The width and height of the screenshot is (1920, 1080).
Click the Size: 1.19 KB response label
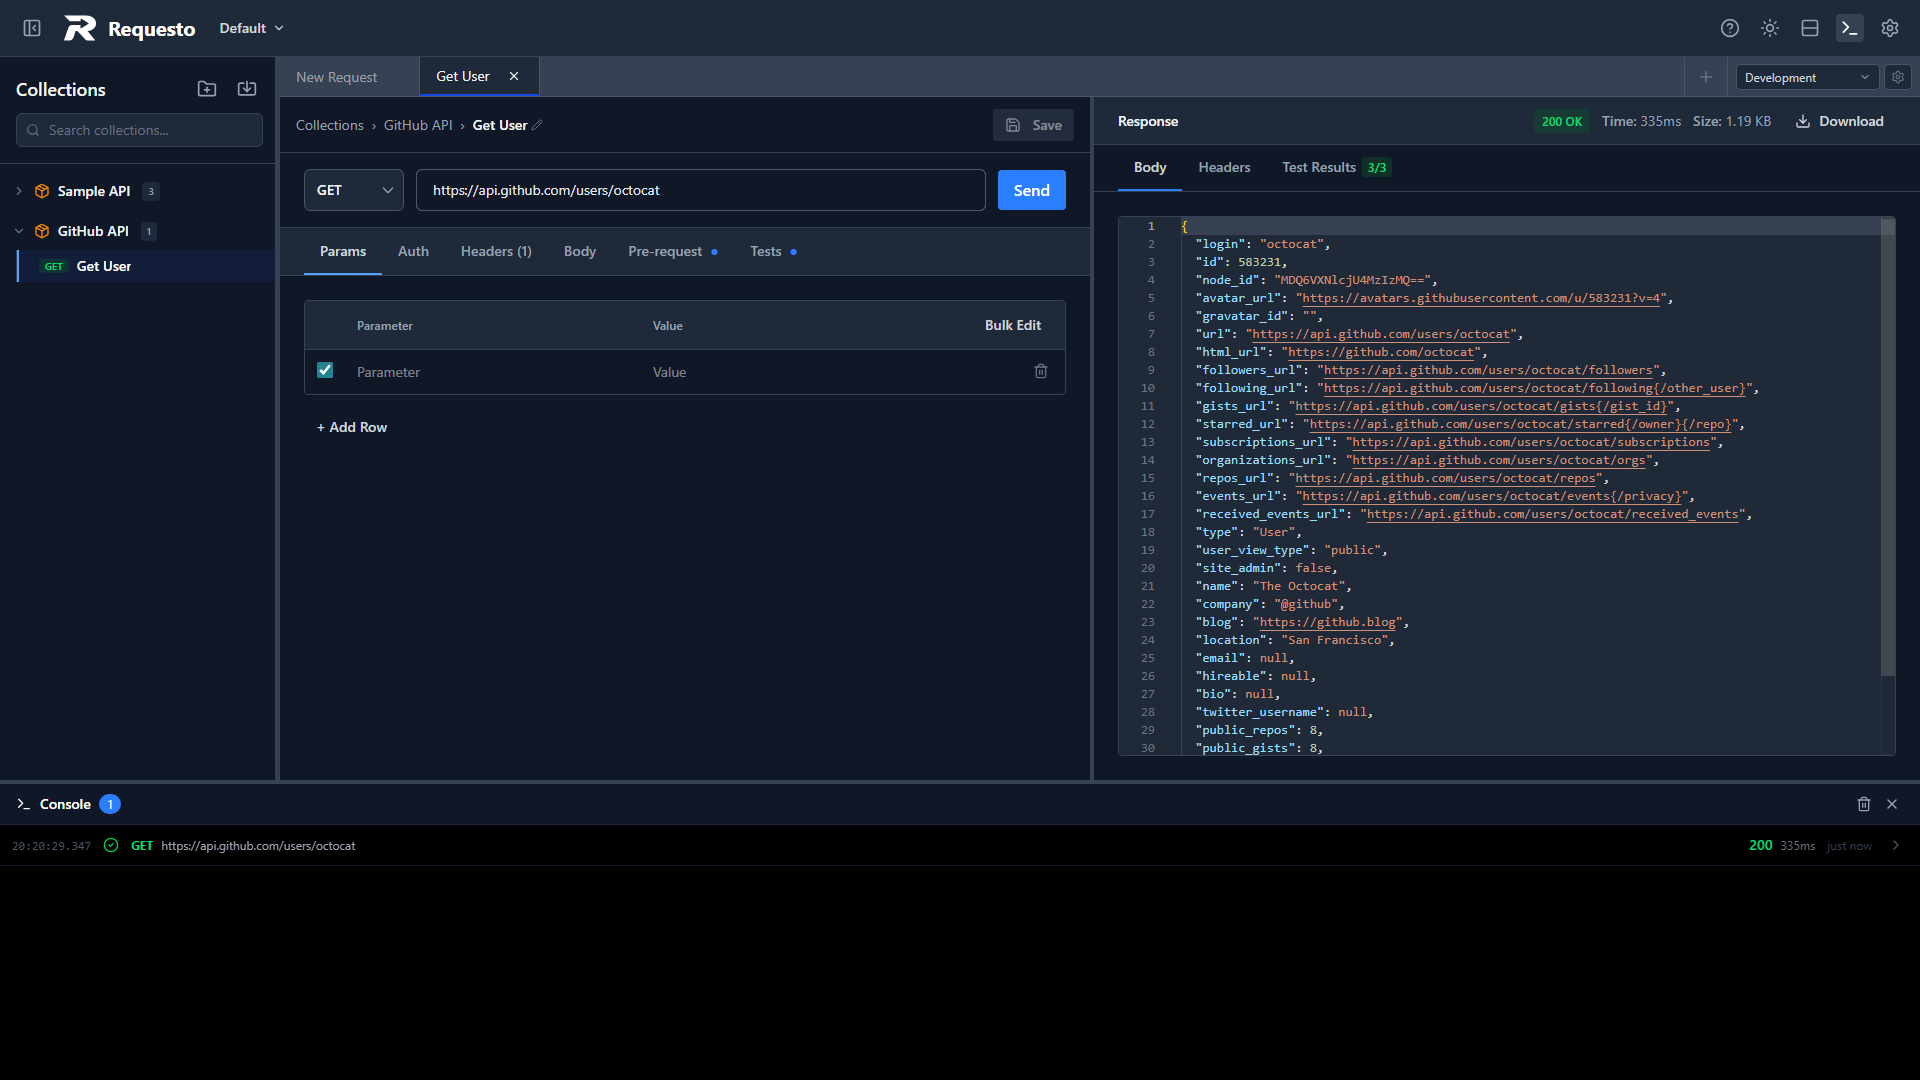click(x=1732, y=121)
